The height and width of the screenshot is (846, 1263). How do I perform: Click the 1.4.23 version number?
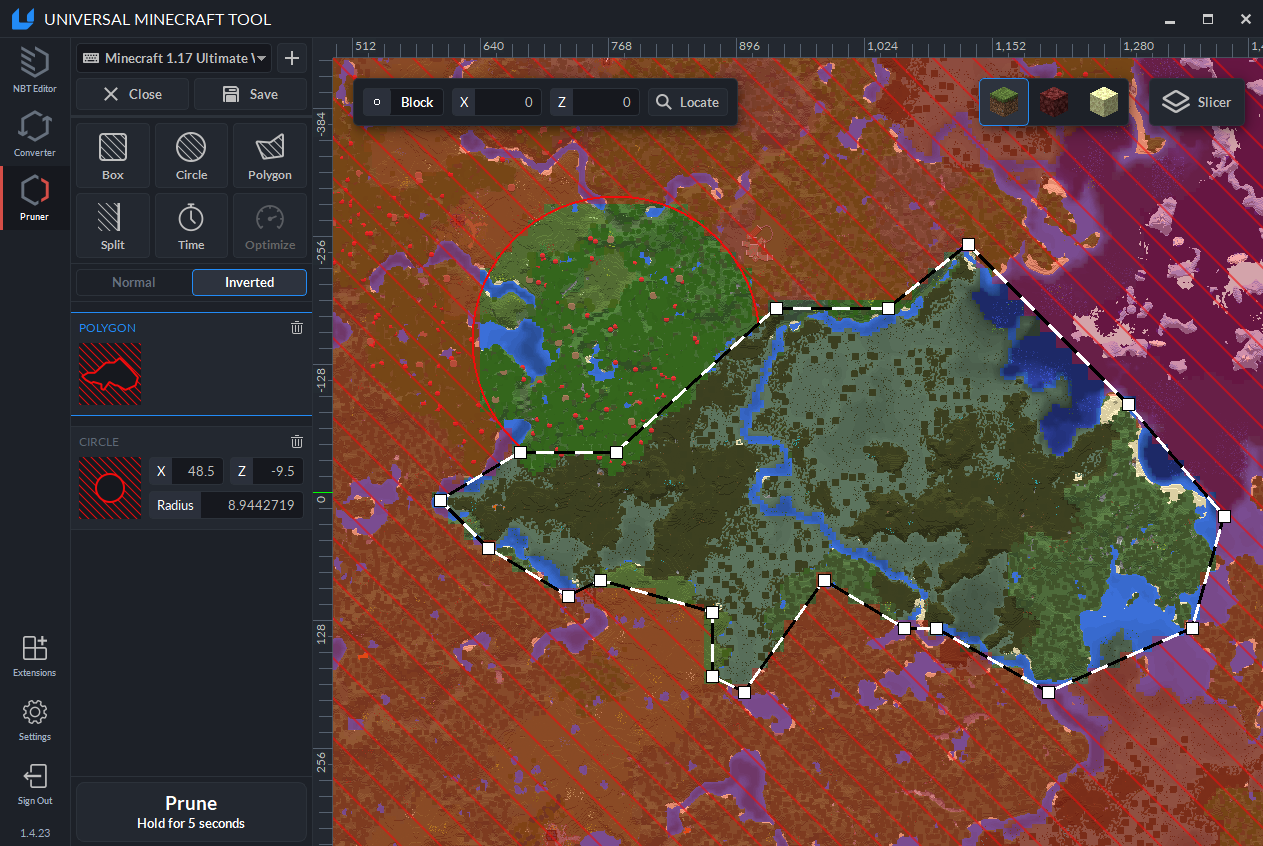35,832
